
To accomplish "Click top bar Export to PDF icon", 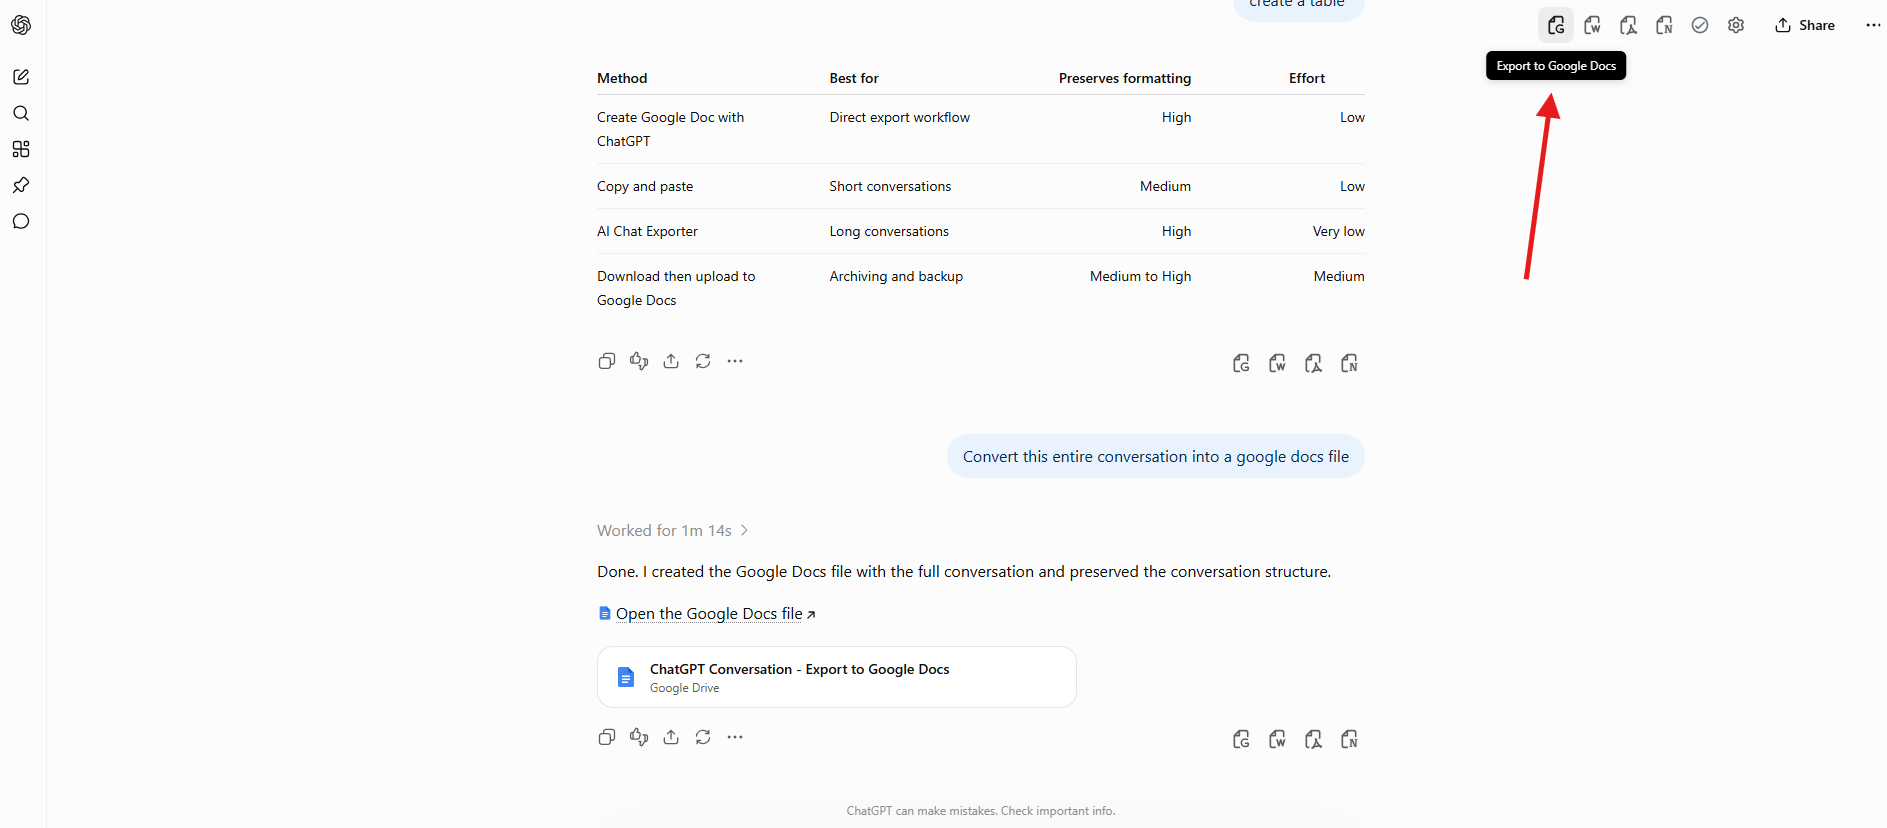I will pos(1628,25).
